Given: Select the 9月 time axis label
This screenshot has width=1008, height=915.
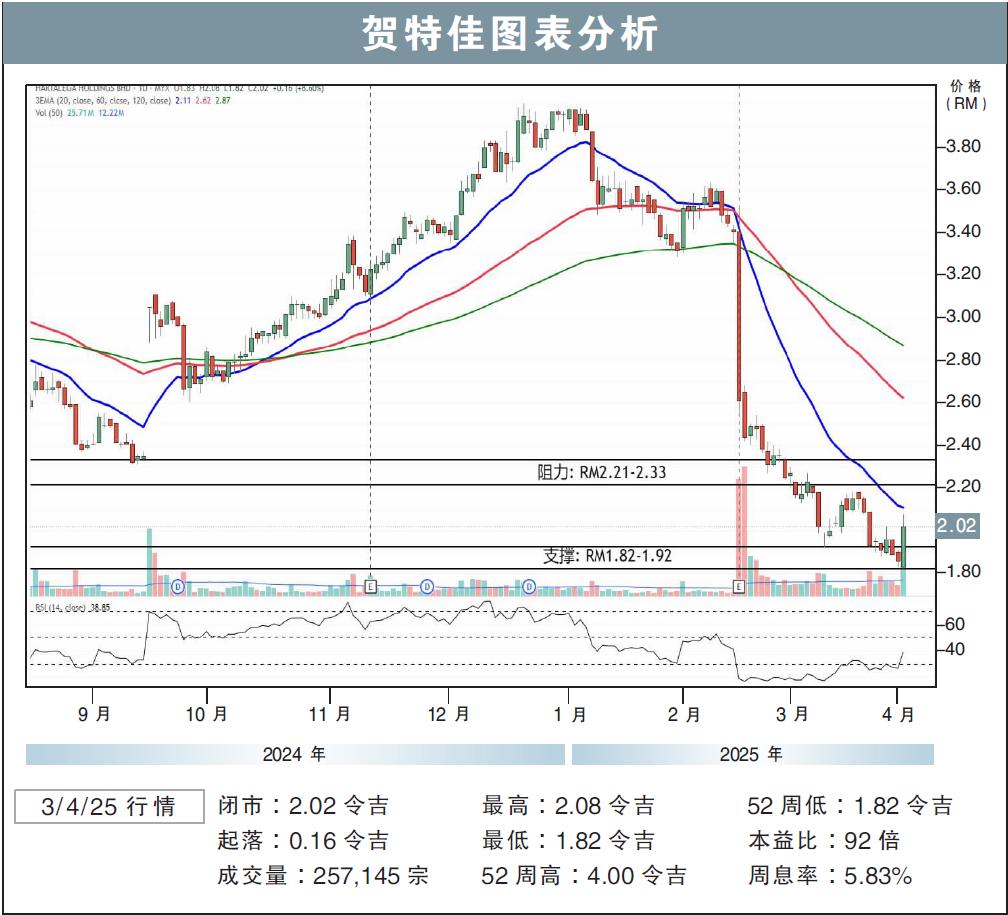Looking at the screenshot, I should coord(94,714).
